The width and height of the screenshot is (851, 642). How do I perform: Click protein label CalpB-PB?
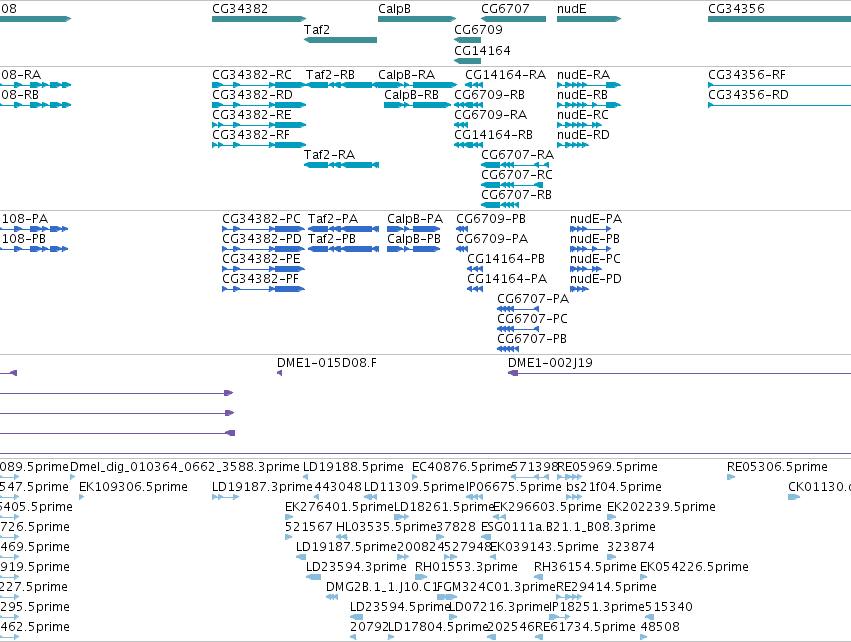click(x=414, y=239)
